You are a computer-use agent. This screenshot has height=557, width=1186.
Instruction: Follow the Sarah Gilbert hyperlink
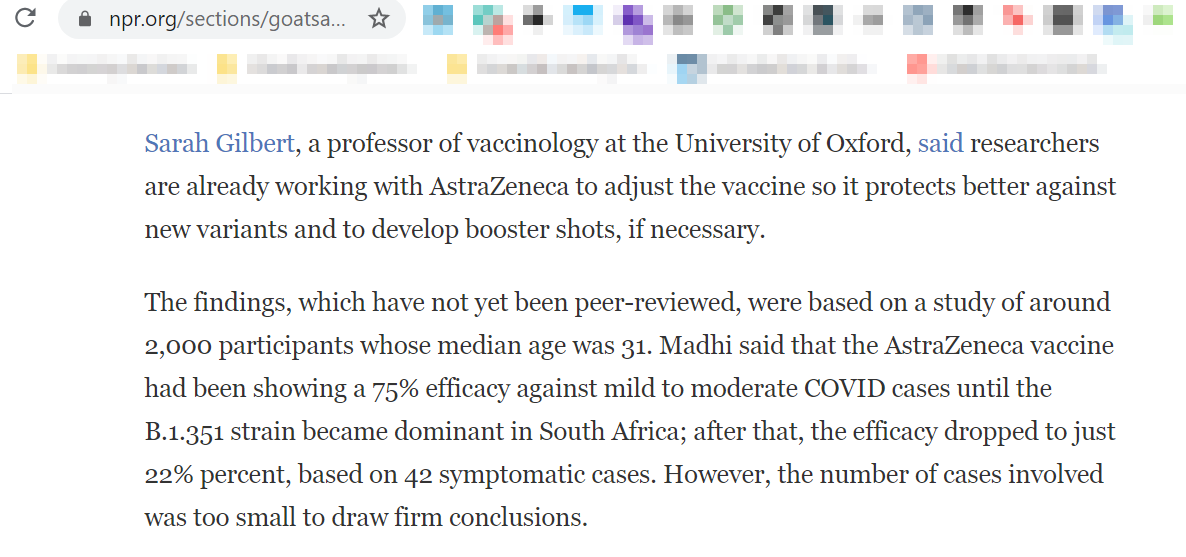219,143
